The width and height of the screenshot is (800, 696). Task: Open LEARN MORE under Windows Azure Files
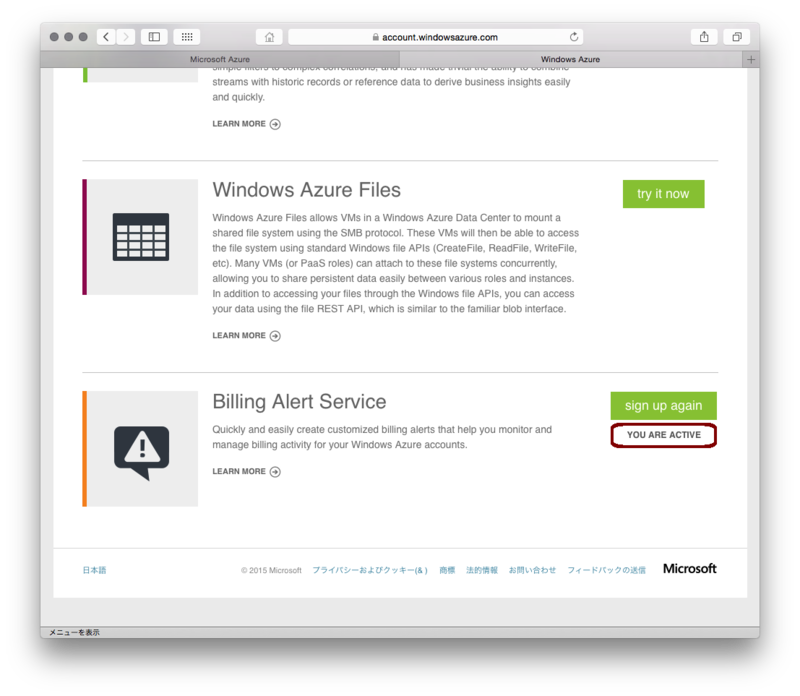tap(246, 335)
